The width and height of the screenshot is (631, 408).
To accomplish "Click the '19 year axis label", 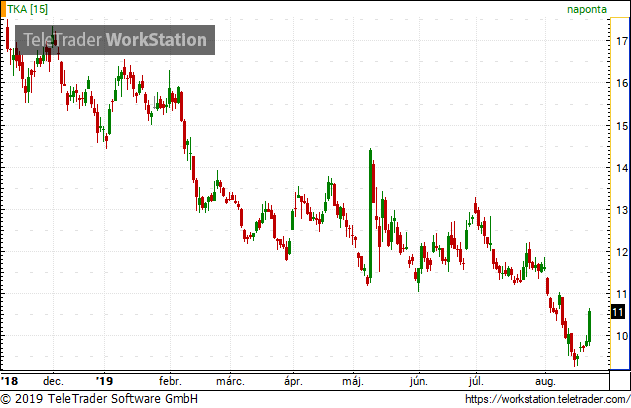I will [105, 381].
